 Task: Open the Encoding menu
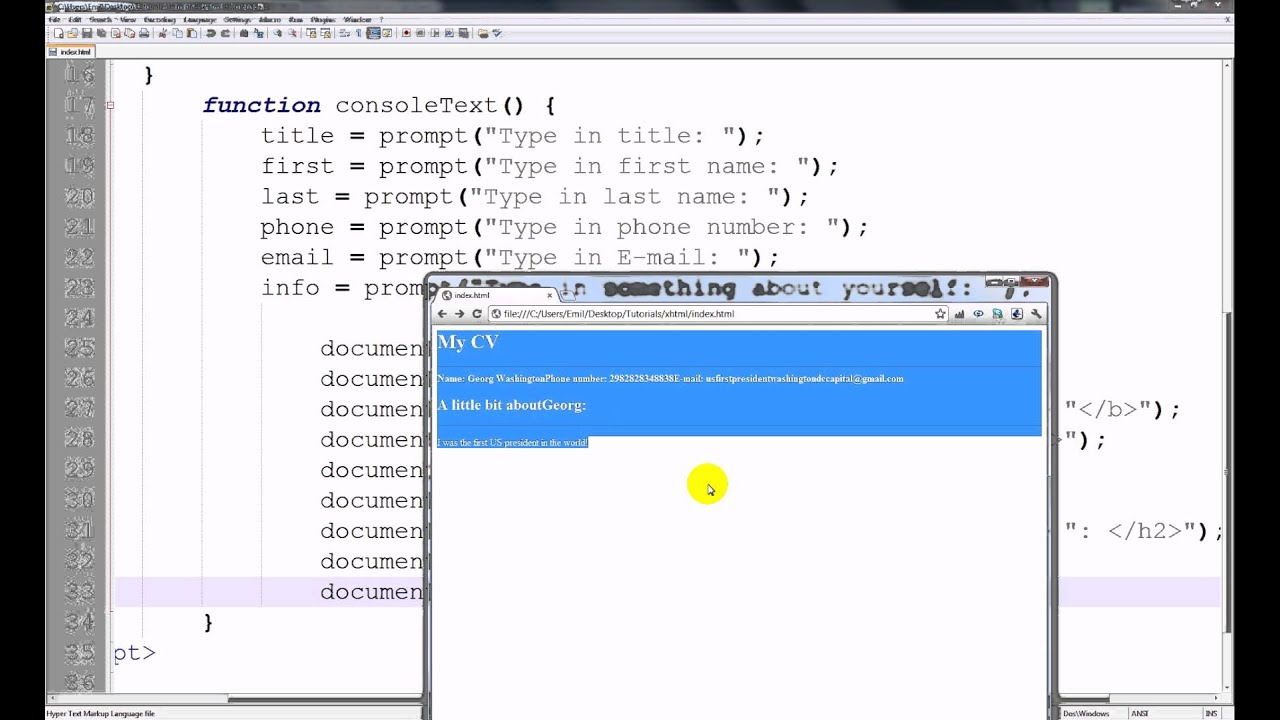click(159, 19)
